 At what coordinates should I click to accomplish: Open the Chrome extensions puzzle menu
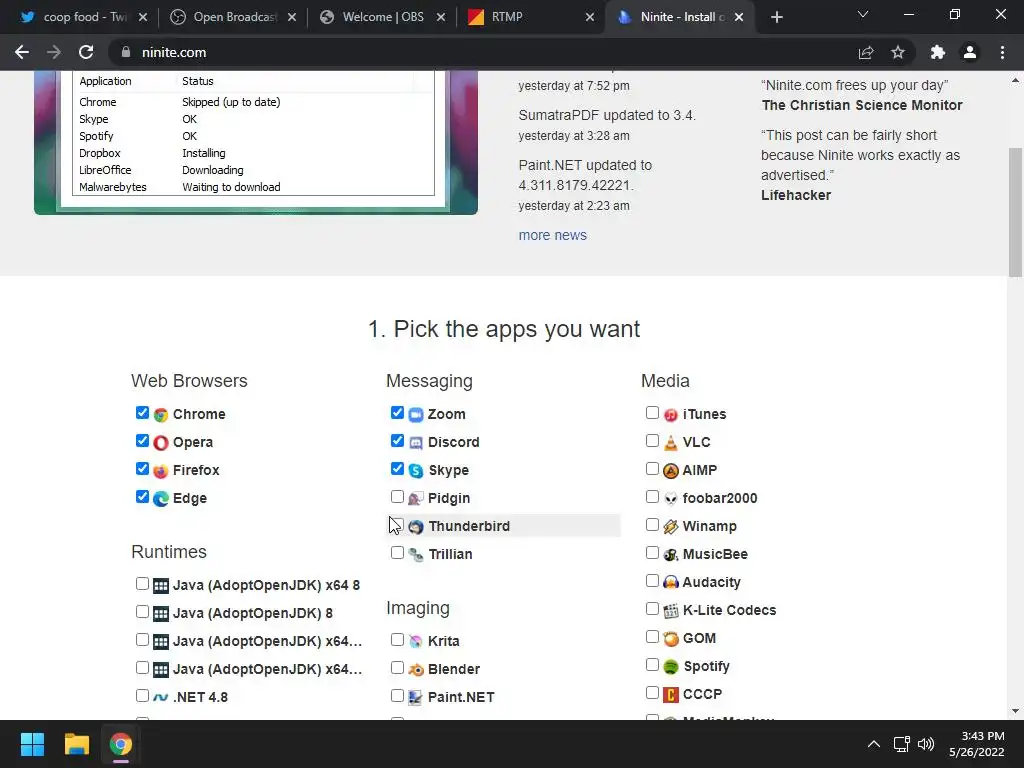click(938, 52)
